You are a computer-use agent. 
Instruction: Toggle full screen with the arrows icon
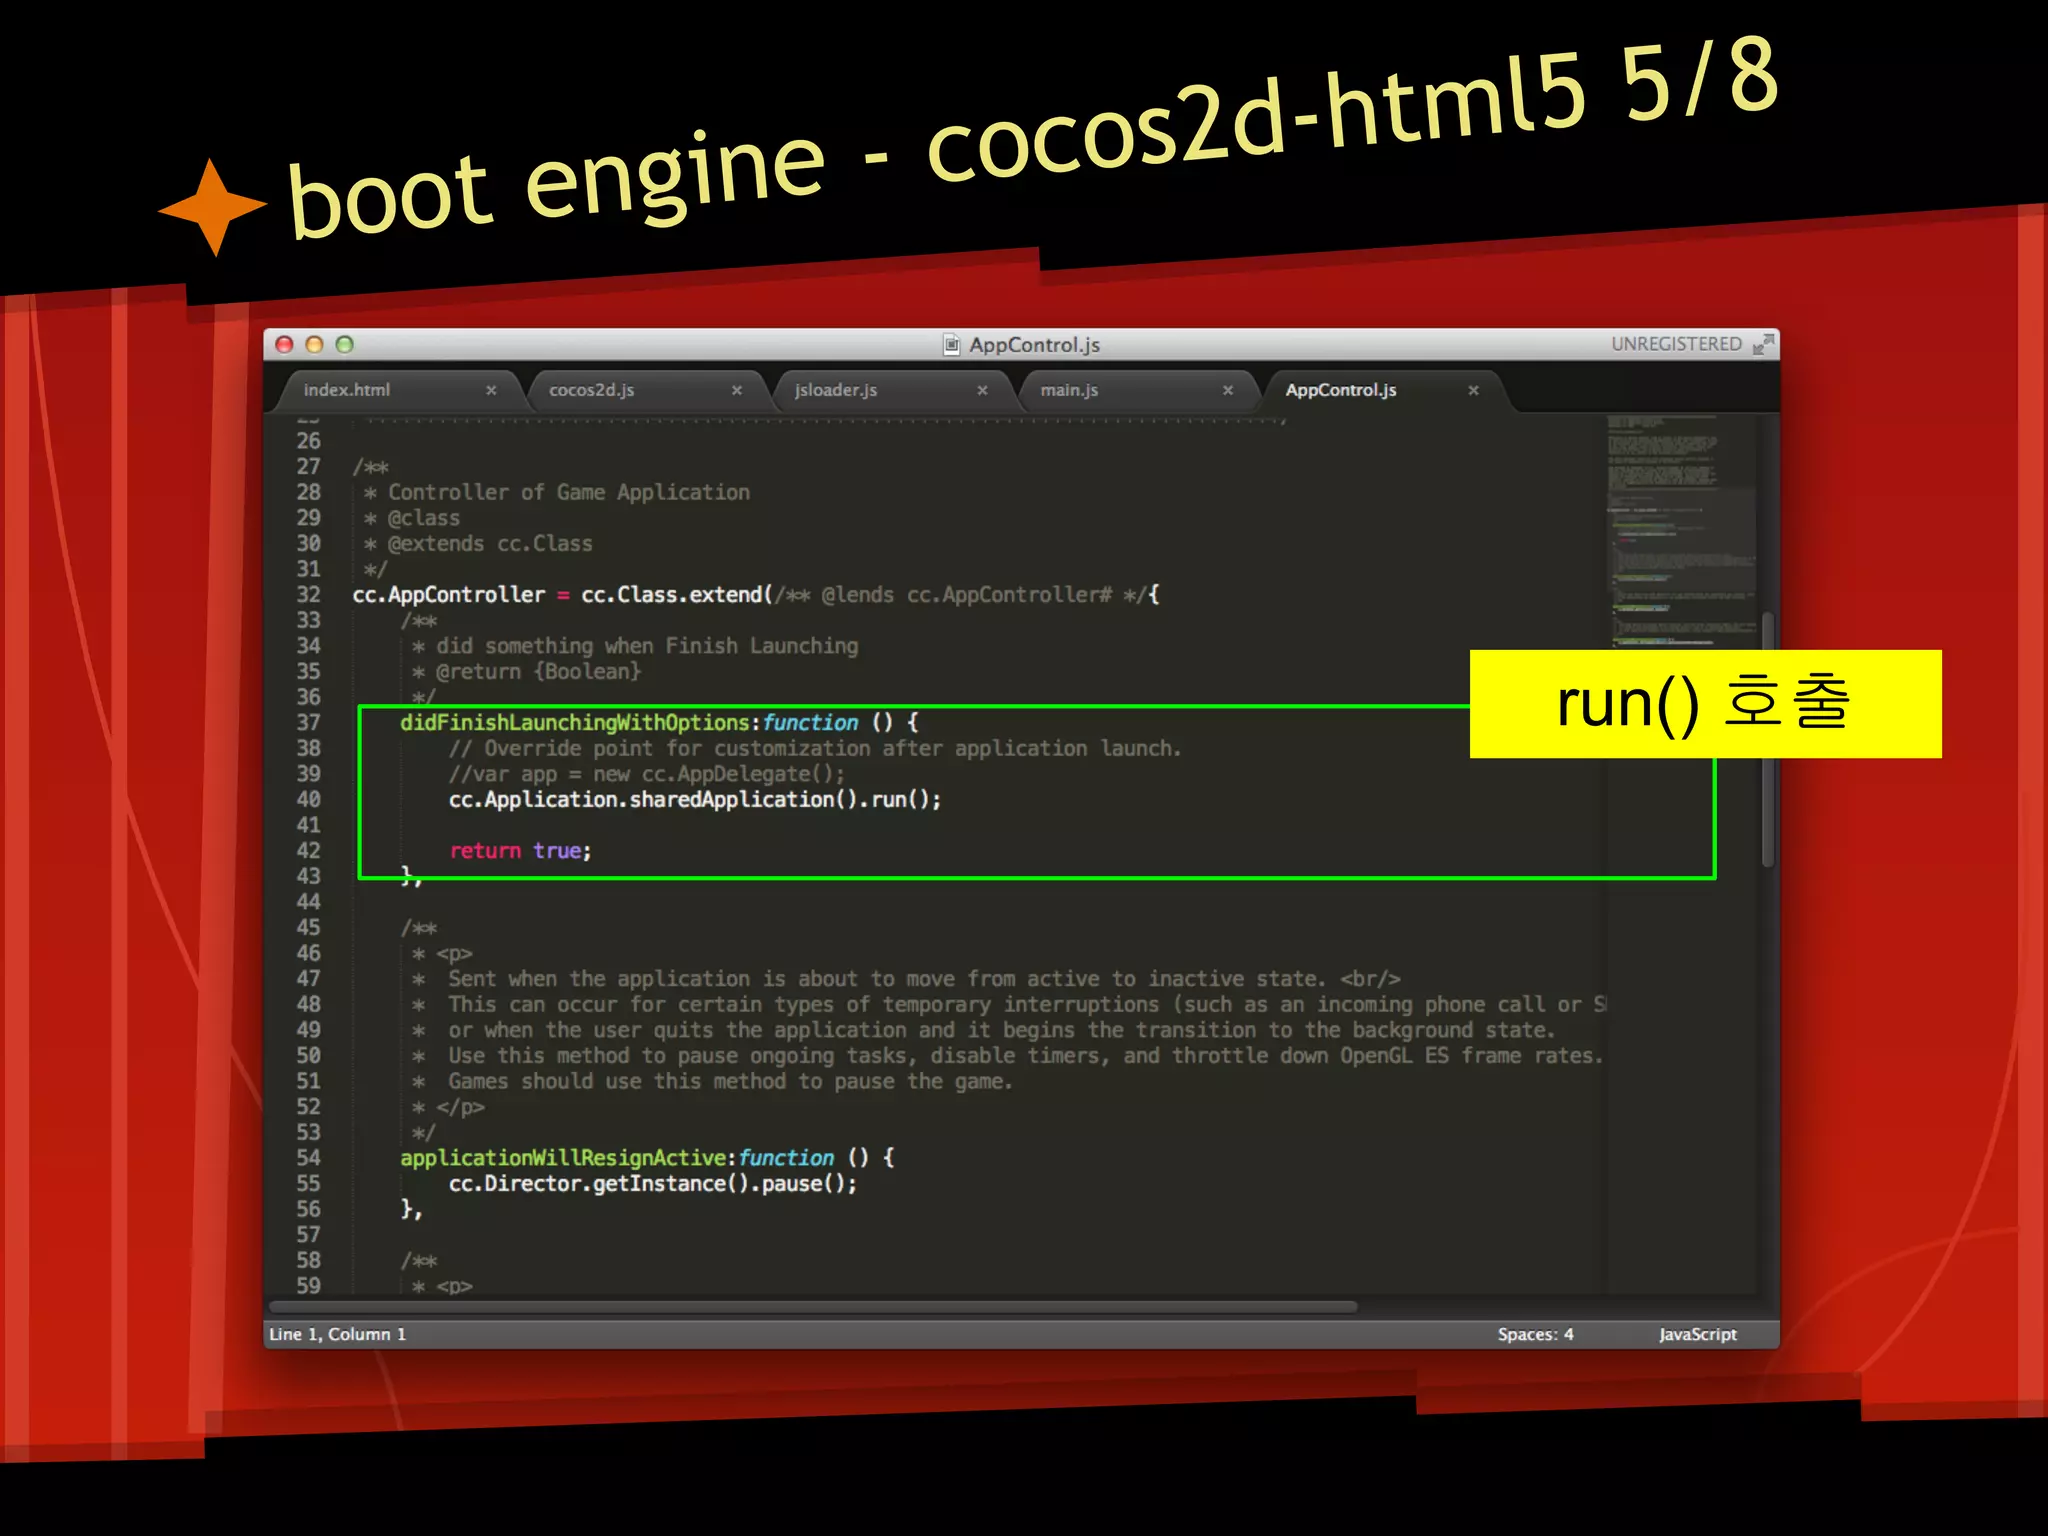(x=1763, y=344)
